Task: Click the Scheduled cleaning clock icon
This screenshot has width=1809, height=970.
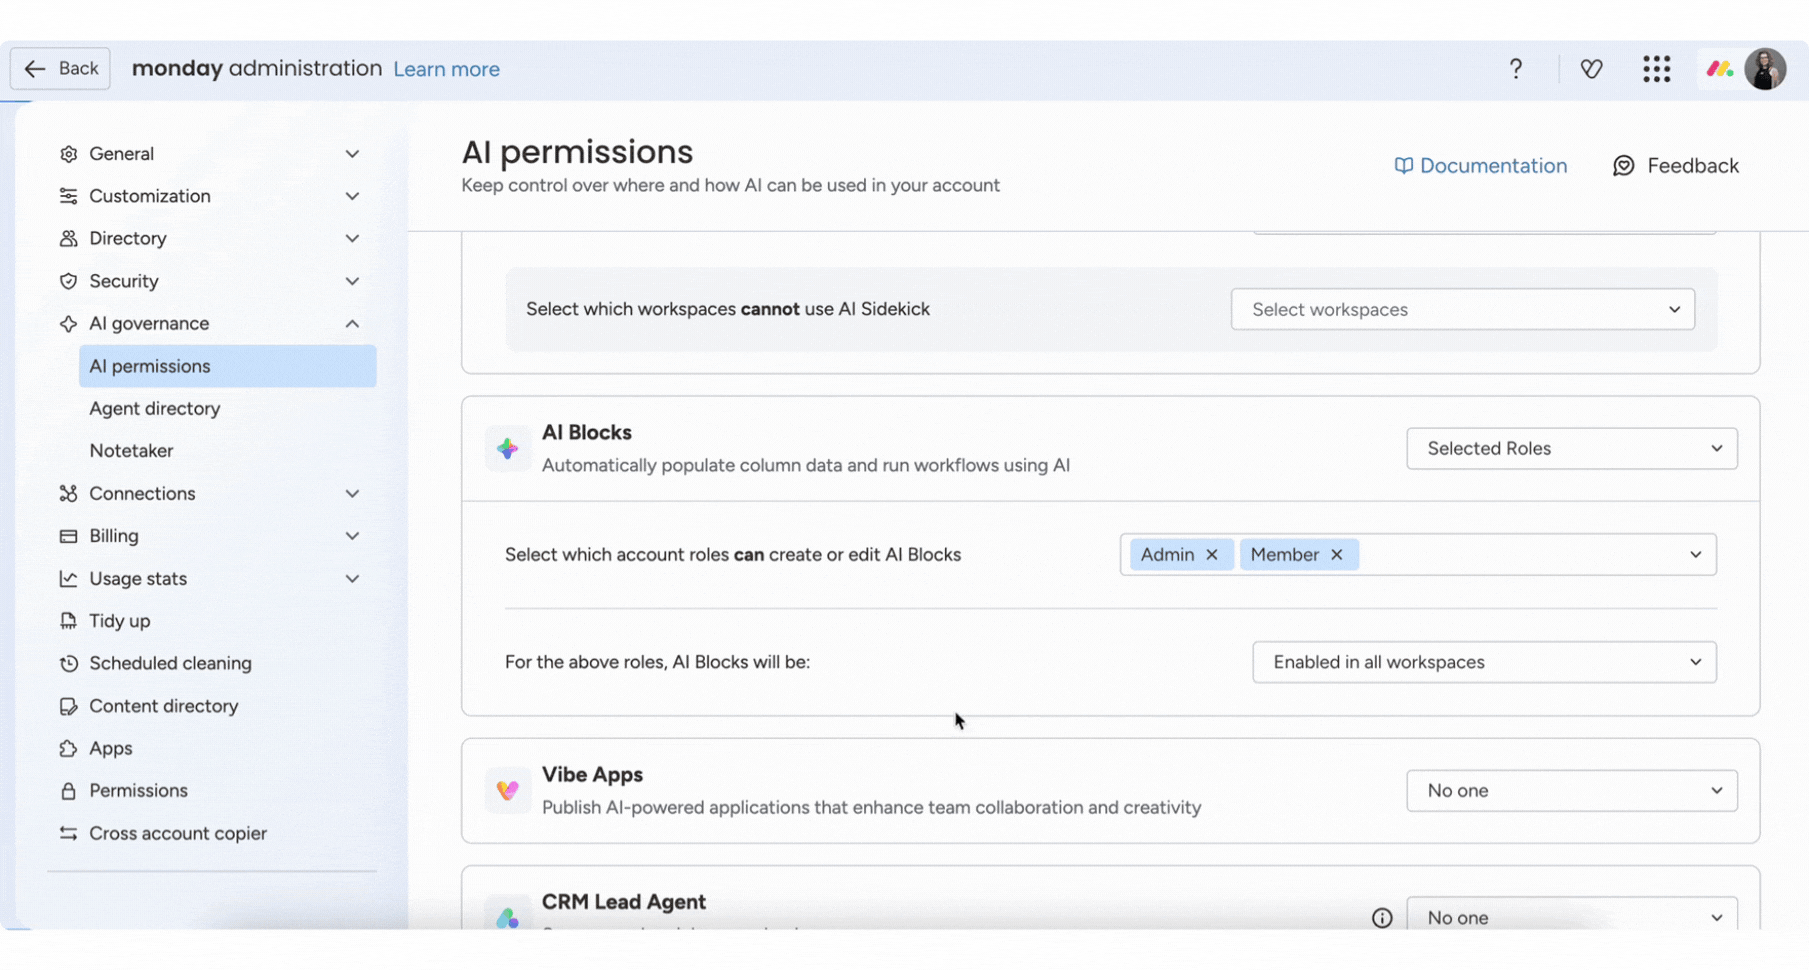Action: point(68,663)
